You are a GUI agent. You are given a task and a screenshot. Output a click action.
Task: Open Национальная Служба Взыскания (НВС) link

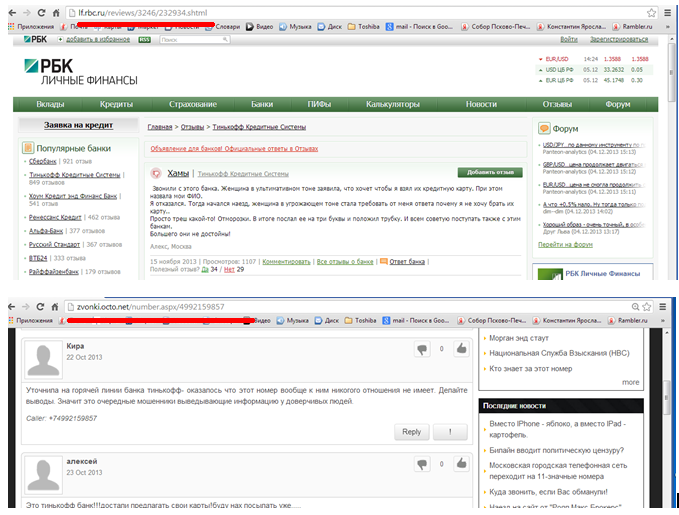point(559,353)
